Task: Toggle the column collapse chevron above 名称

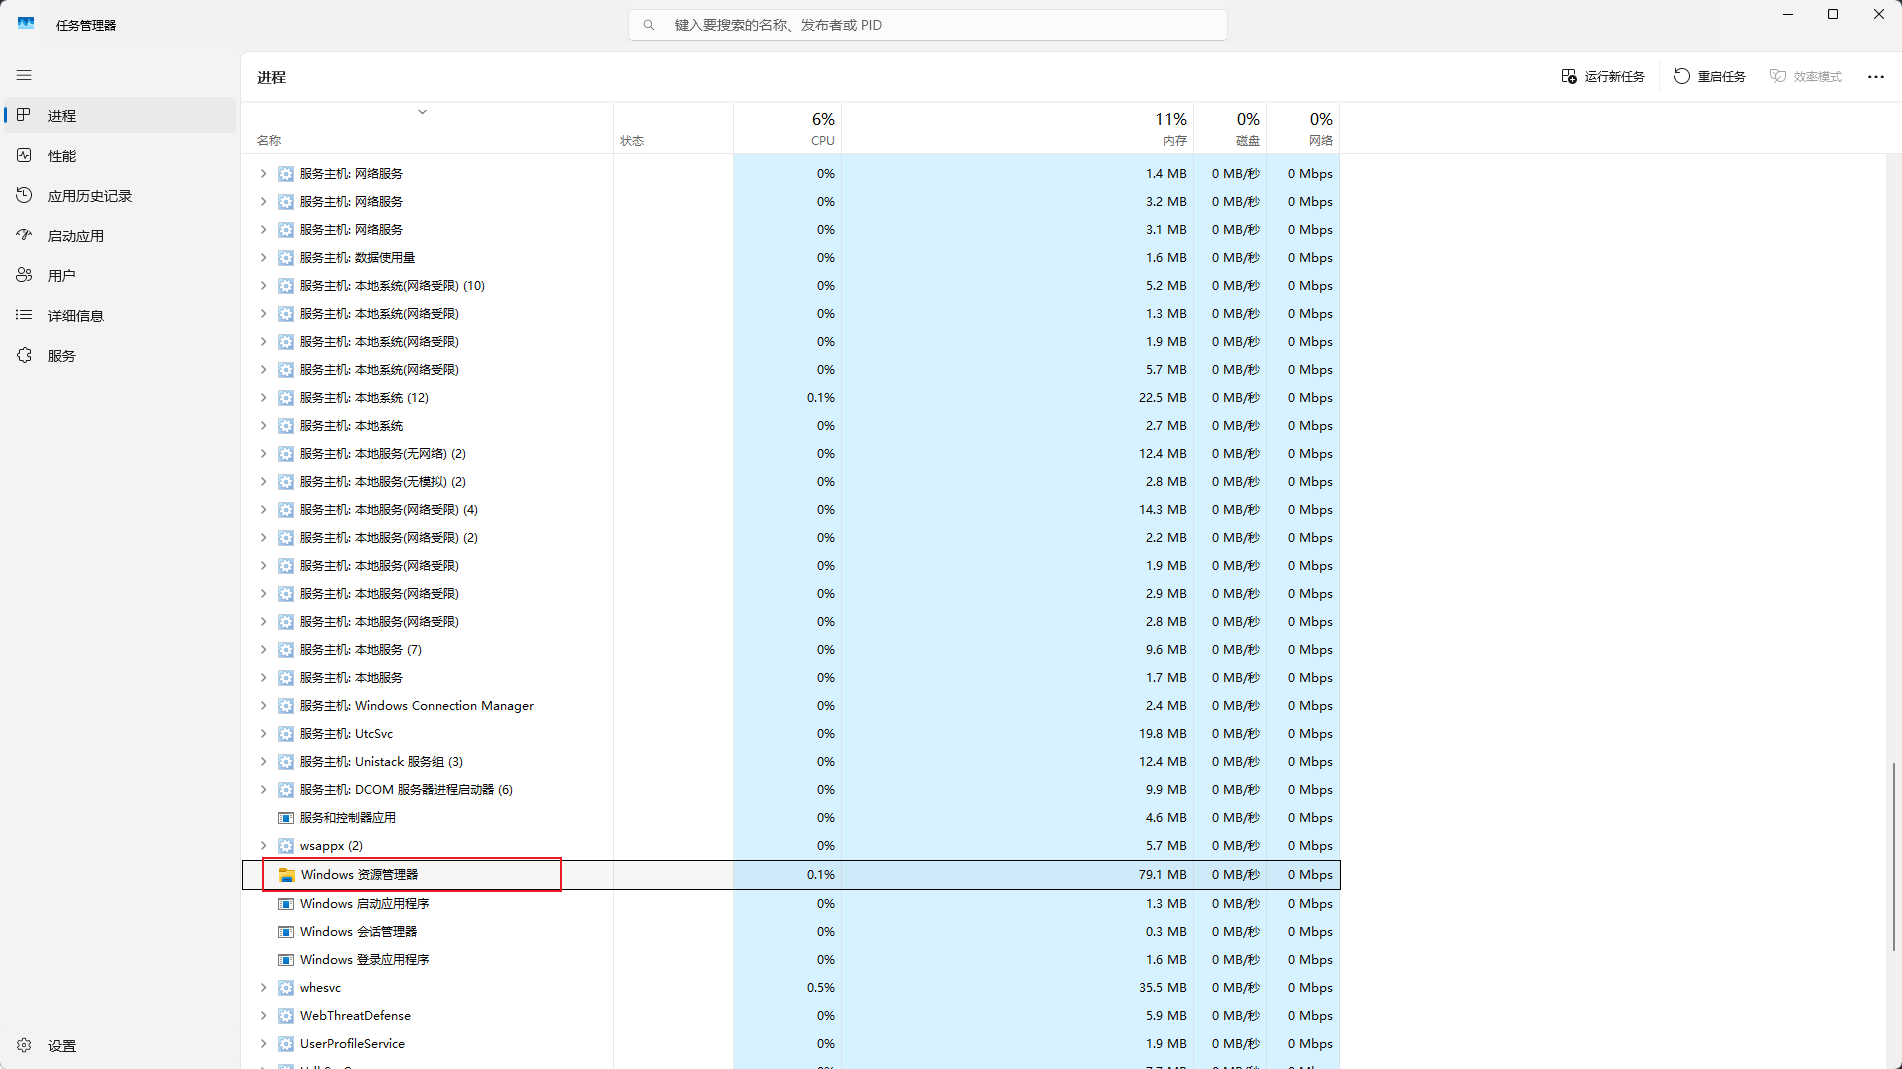Action: click(x=423, y=112)
